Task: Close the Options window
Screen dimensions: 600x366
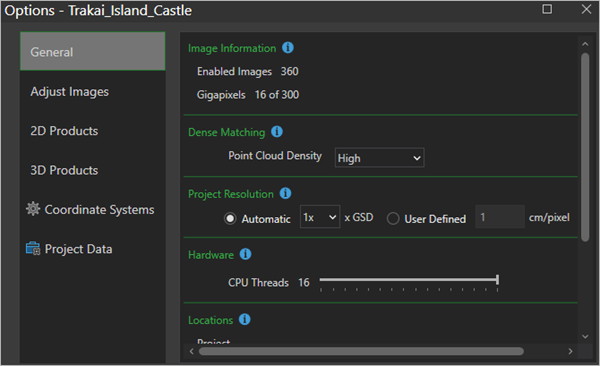Action: pyautogui.click(x=586, y=9)
